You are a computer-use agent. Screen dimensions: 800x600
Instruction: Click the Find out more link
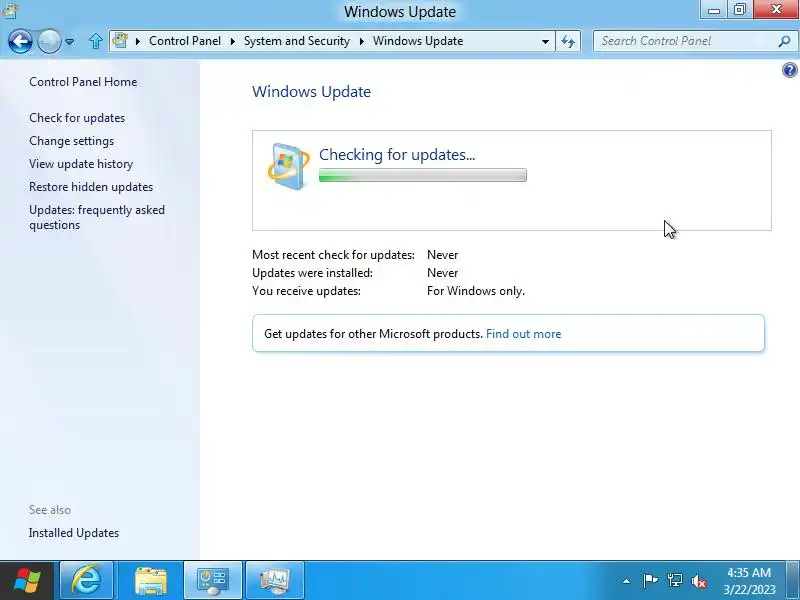click(523, 334)
